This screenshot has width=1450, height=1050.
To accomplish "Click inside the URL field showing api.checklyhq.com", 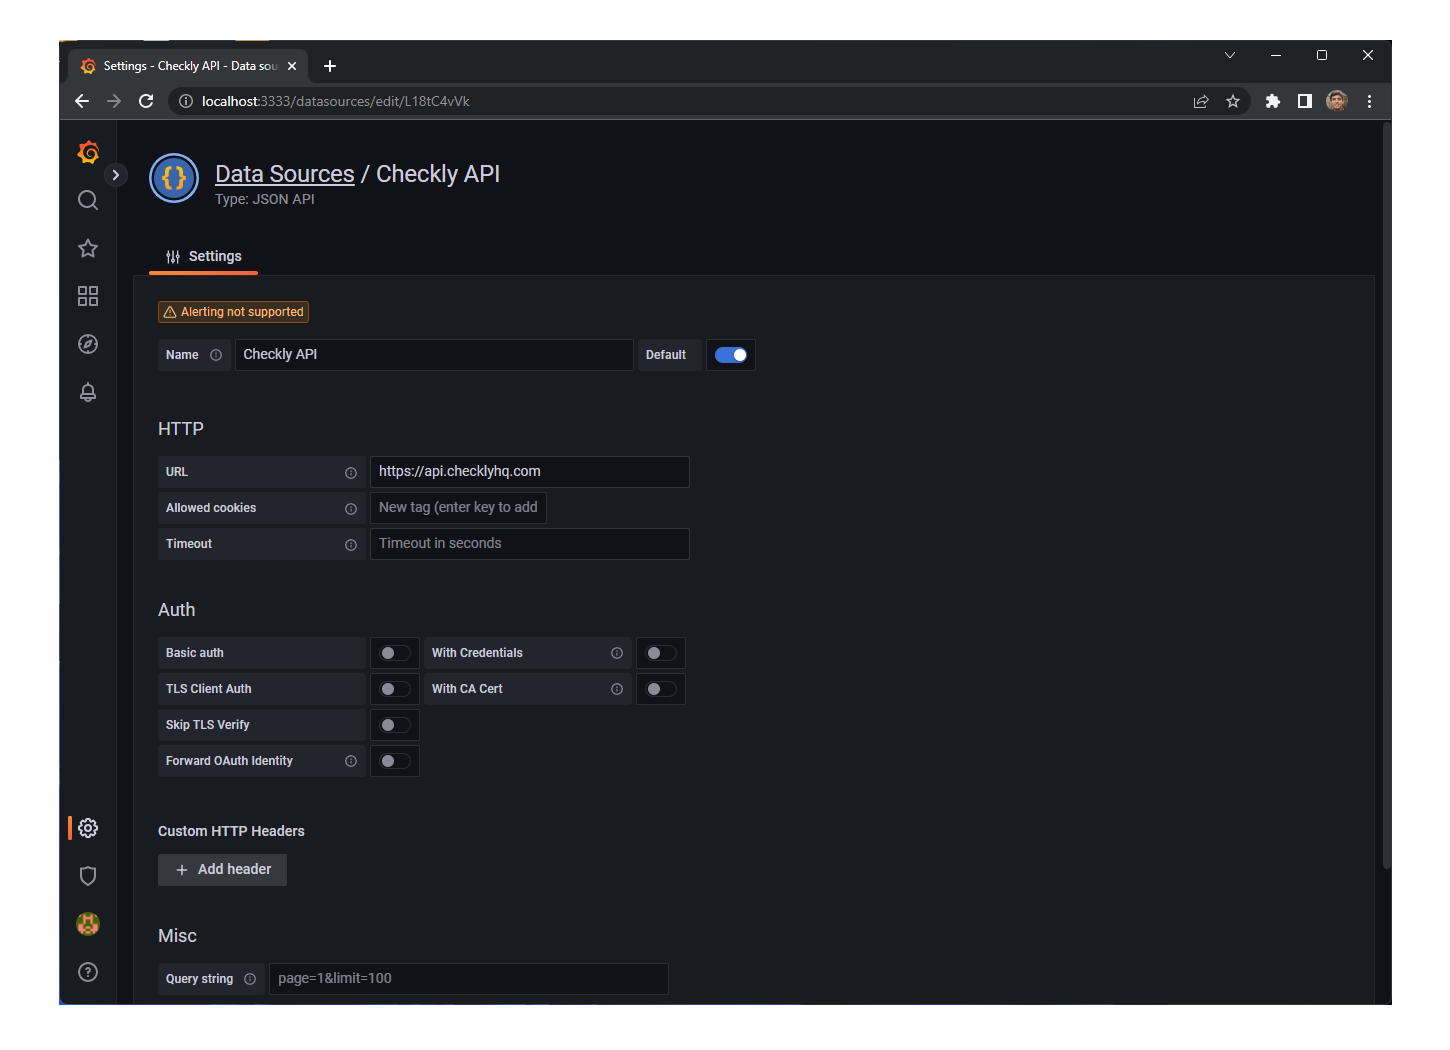I will (x=529, y=471).
